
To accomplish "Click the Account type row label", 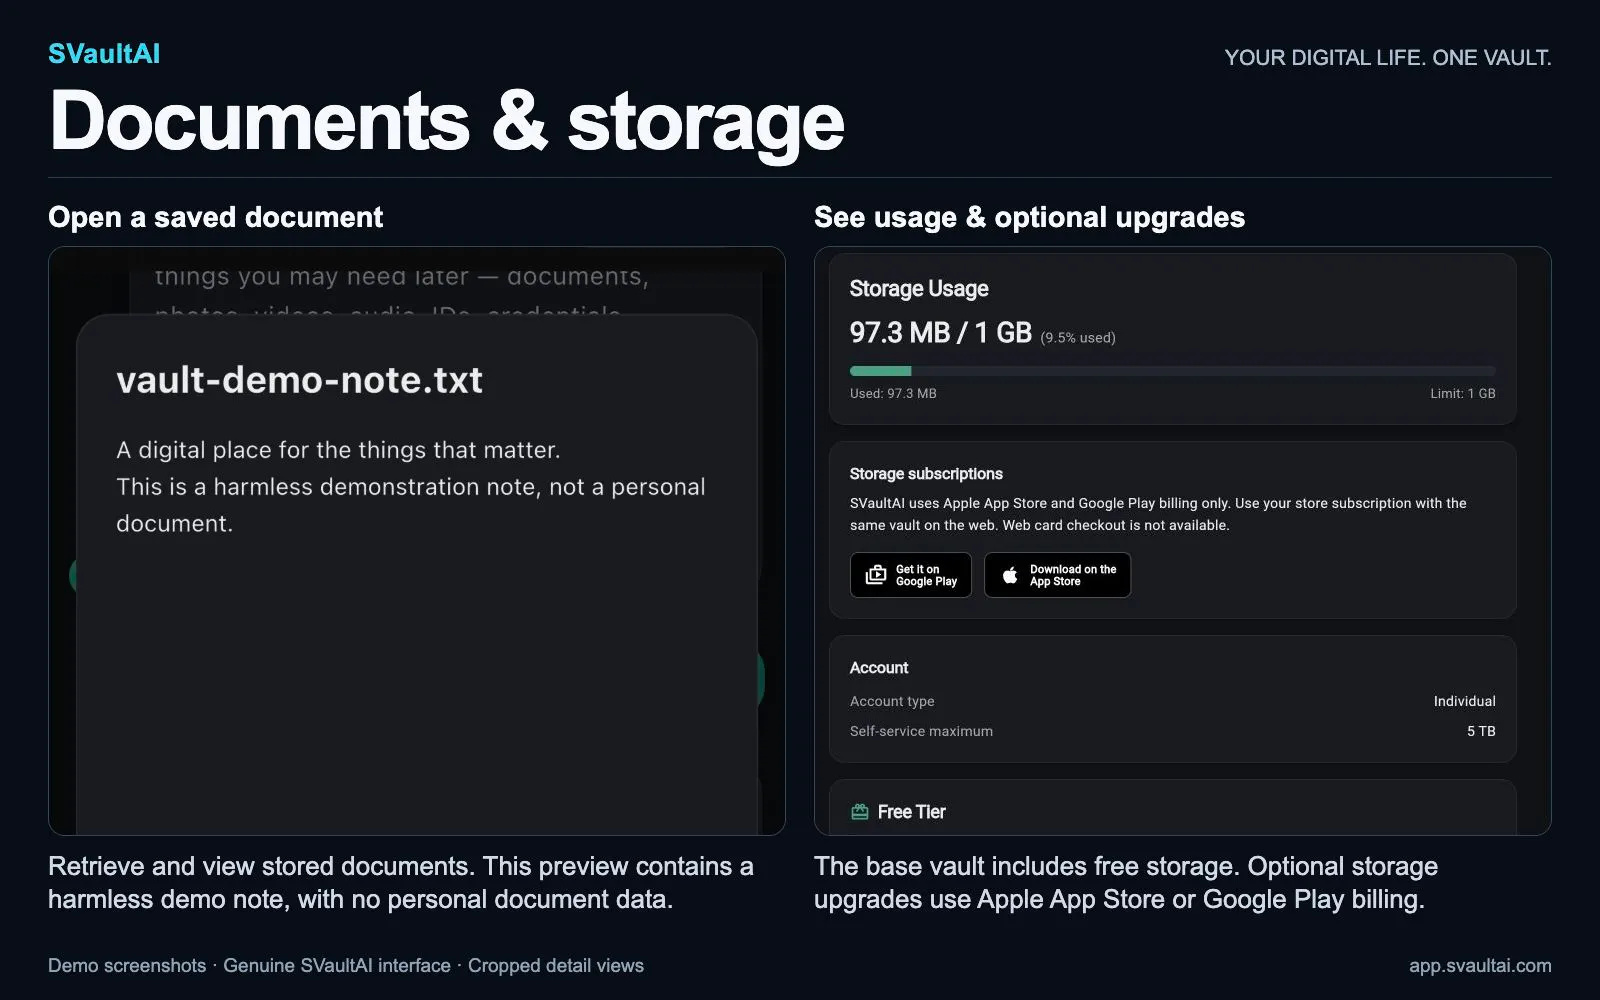I will pos(892,702).
